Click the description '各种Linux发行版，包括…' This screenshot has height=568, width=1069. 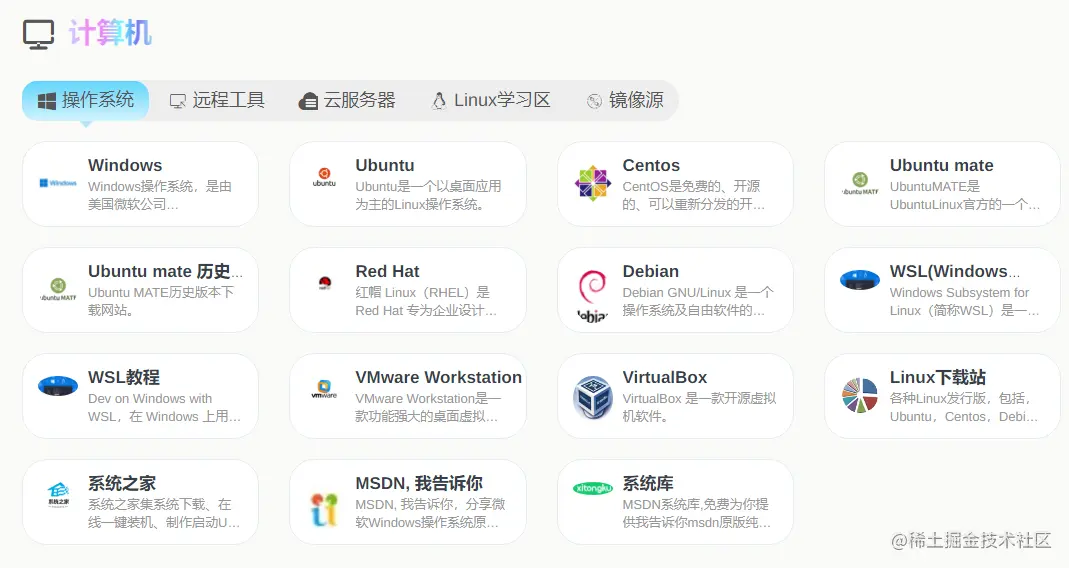click(x=964, y=407)
